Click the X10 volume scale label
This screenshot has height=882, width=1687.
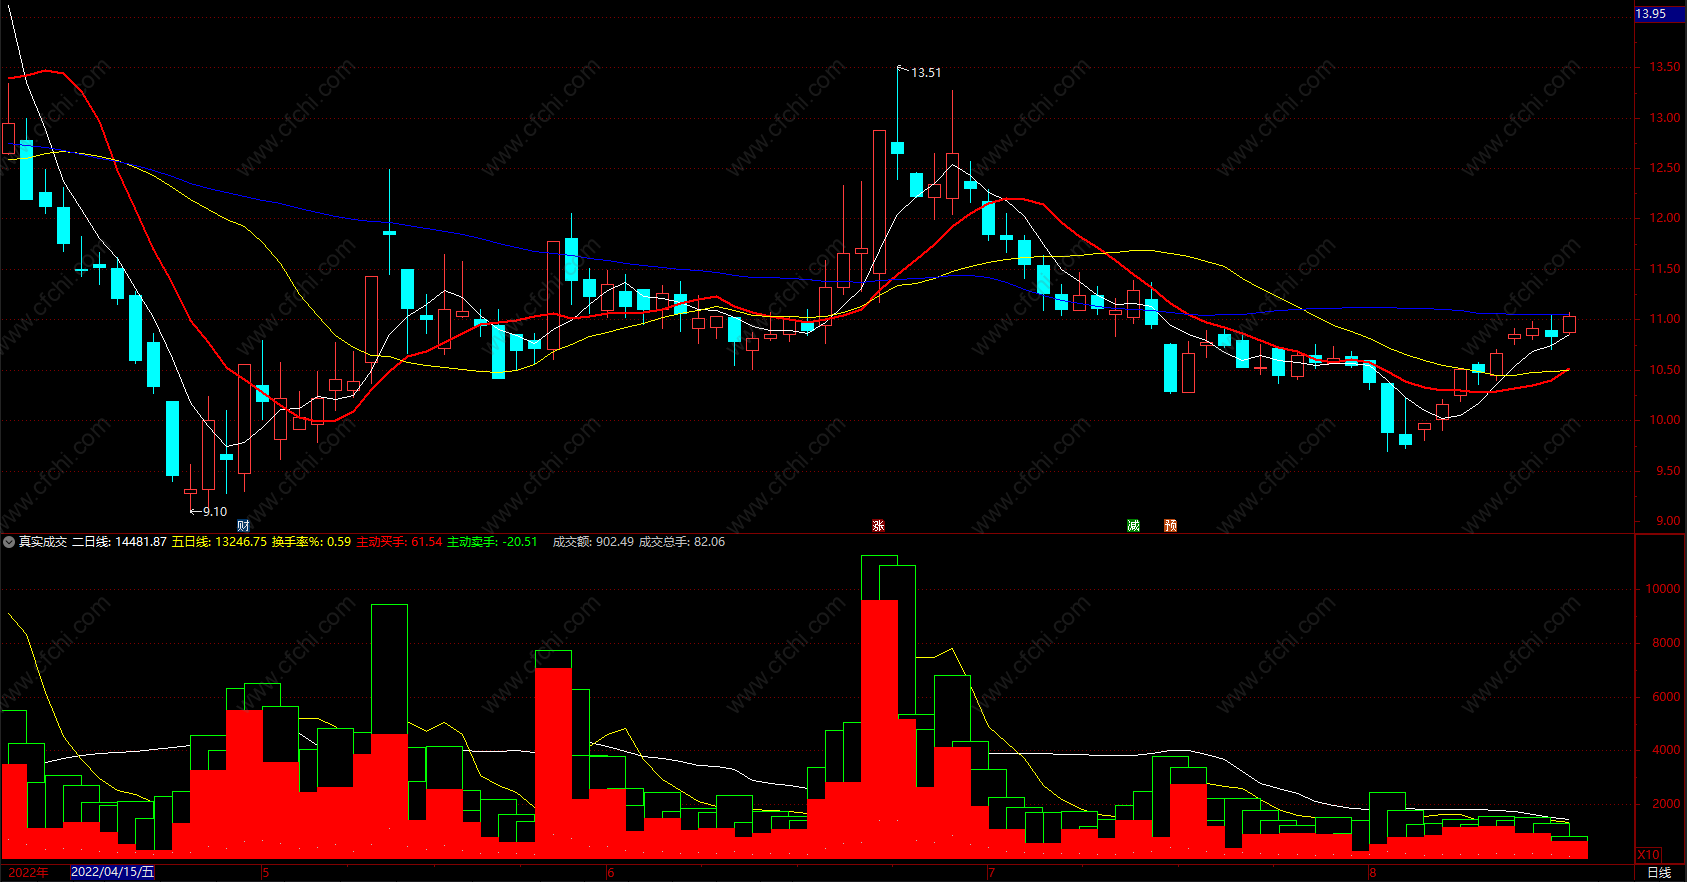pyautogui.click(x=1648, y=855)
